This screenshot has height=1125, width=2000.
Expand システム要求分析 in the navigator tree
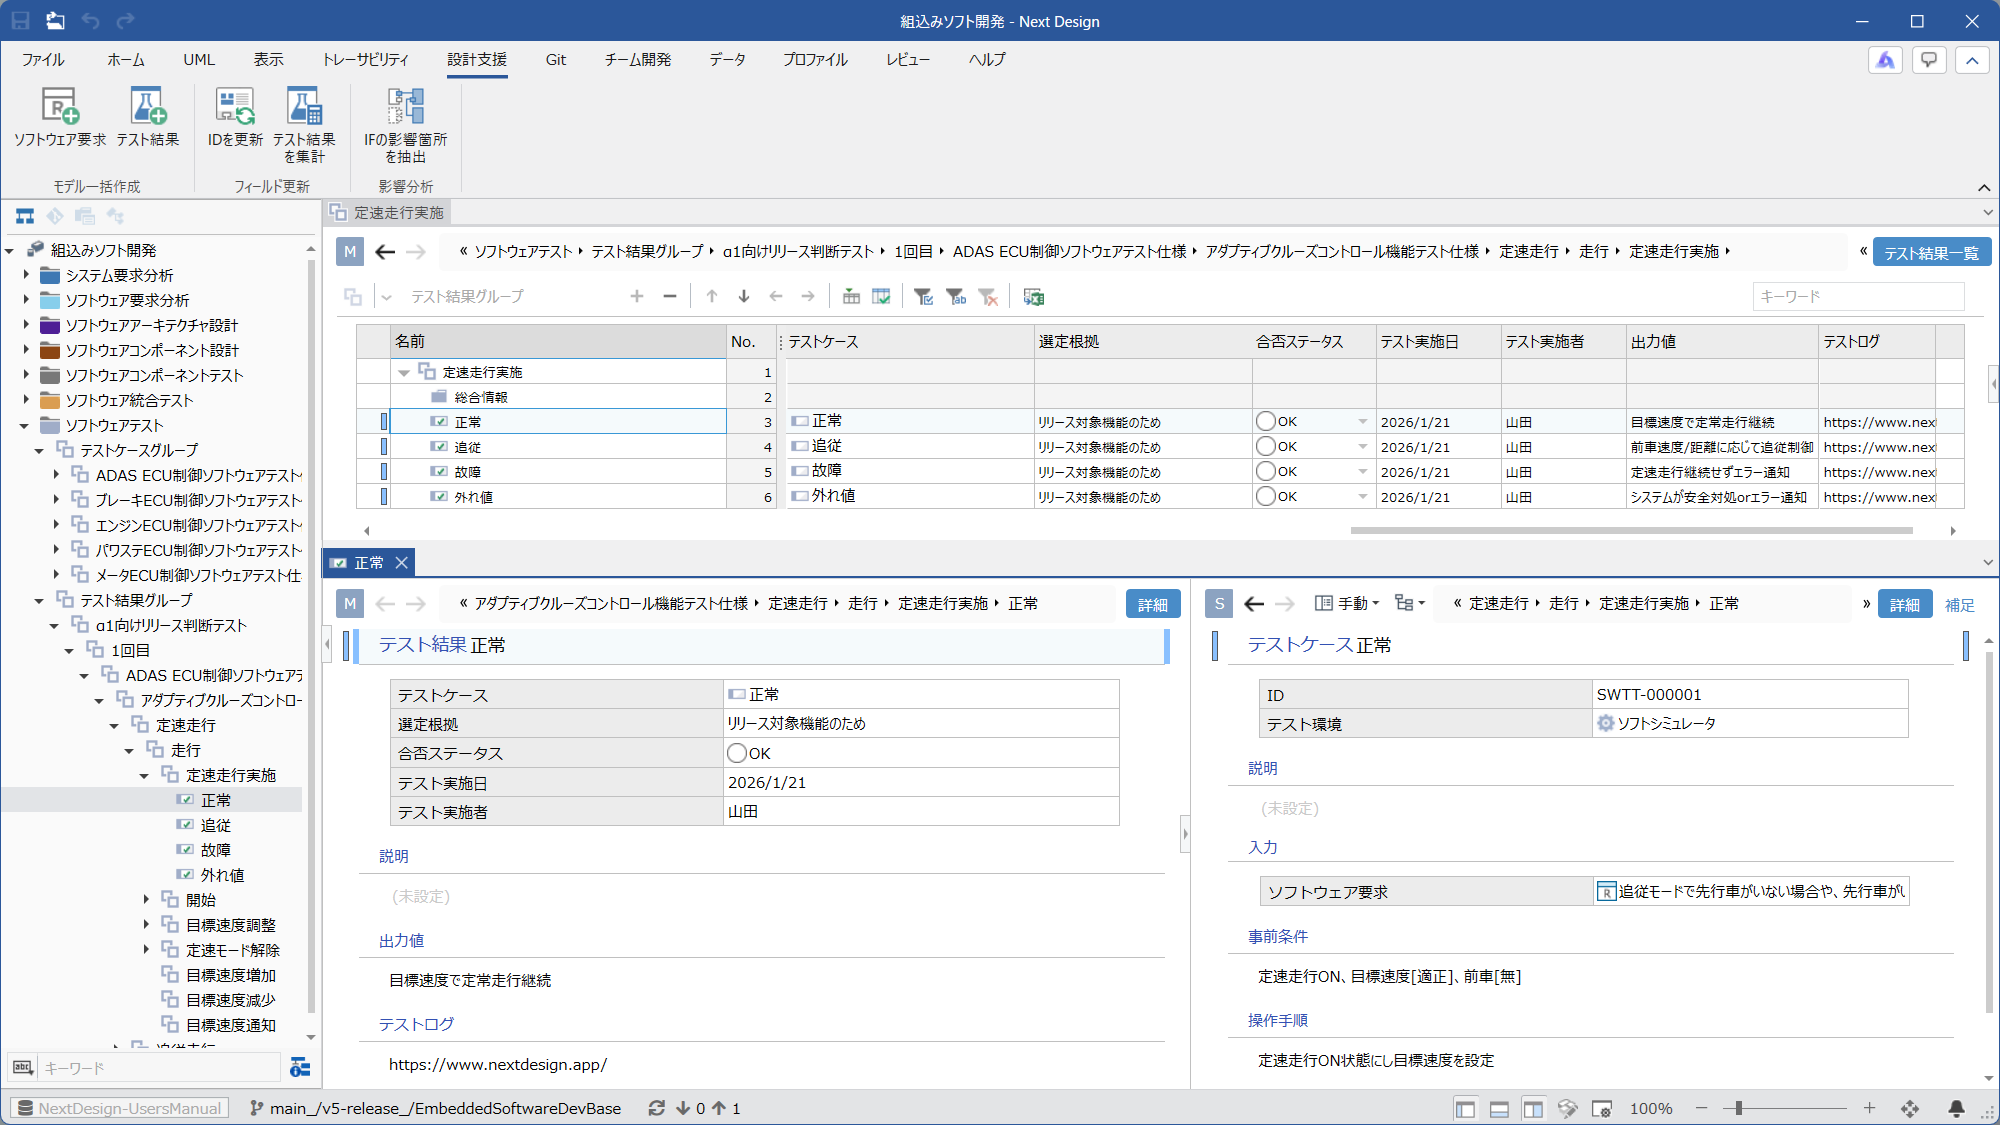26,275
